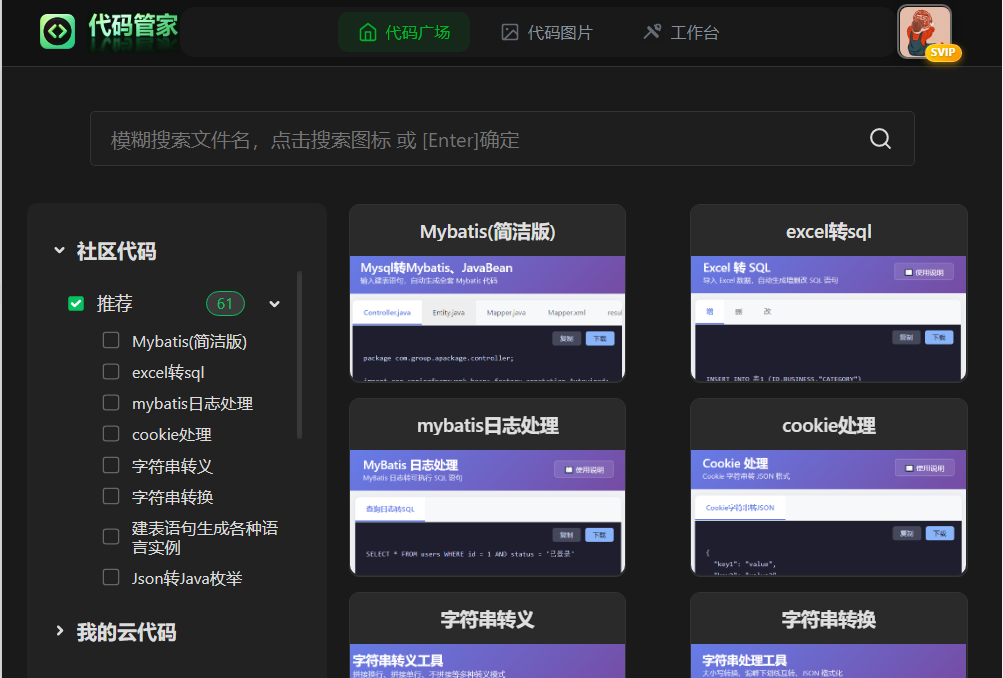Open the 字符串转义 card title

click(487, 619)
